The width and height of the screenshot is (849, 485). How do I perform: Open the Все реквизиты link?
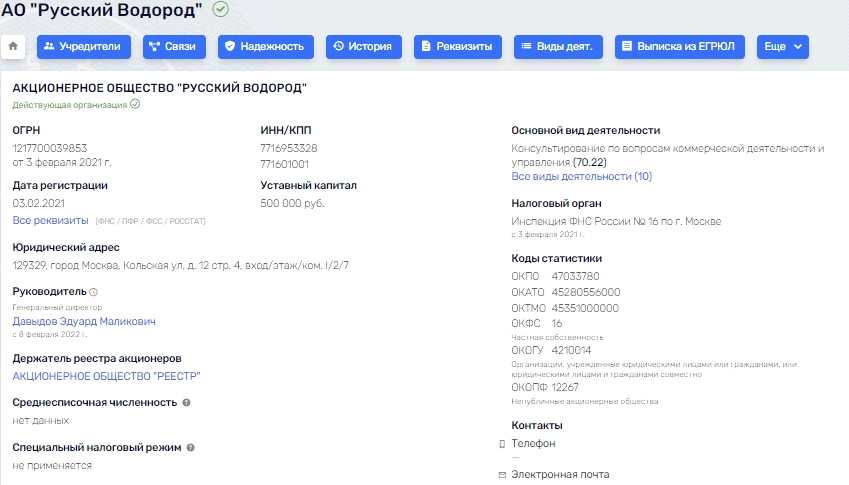pyautogui.click(x=50, y=220)
